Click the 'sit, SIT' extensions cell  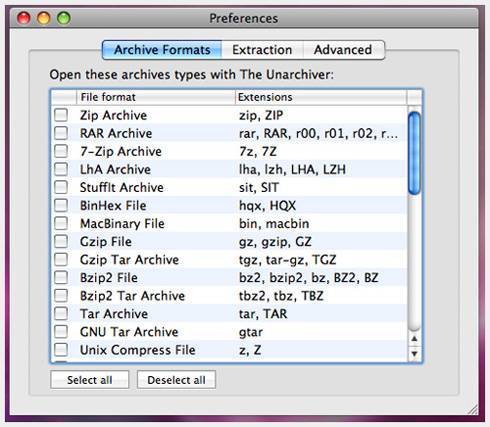click(x=259, y=187)
